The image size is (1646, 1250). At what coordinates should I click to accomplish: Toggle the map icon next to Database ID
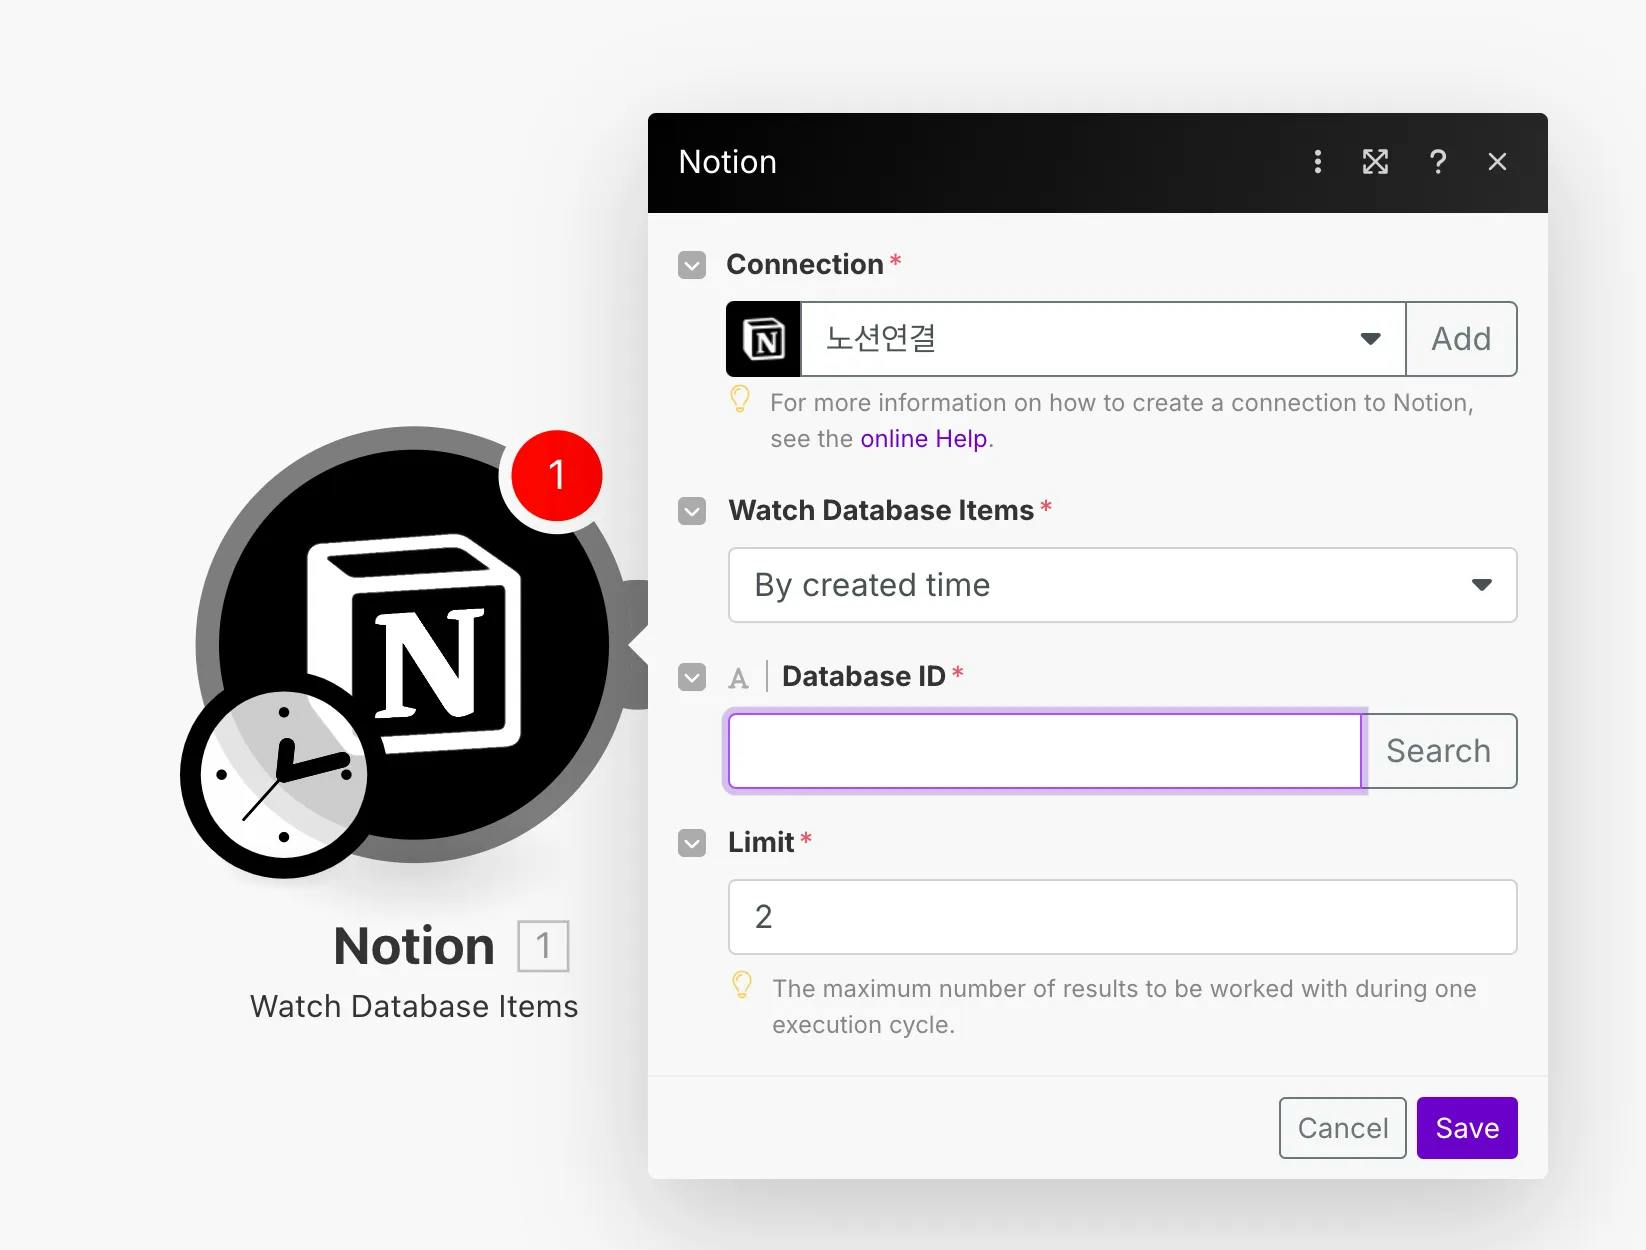click(738, 678)
